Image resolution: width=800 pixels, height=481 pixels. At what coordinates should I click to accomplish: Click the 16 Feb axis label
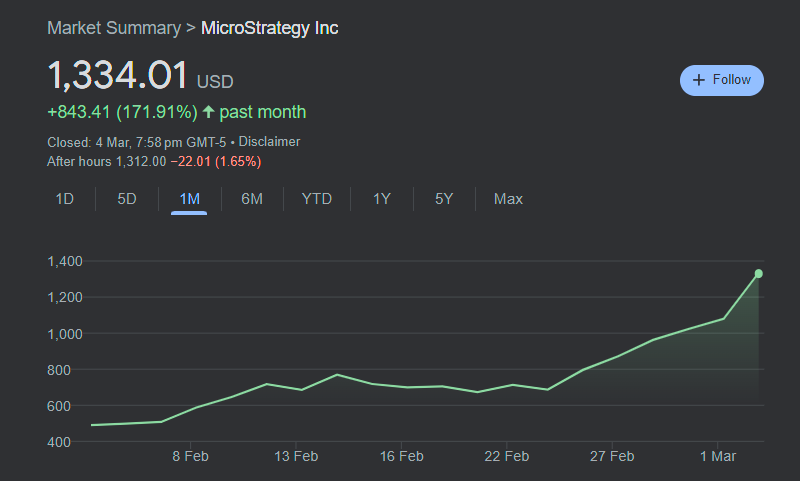click(402, 456)
